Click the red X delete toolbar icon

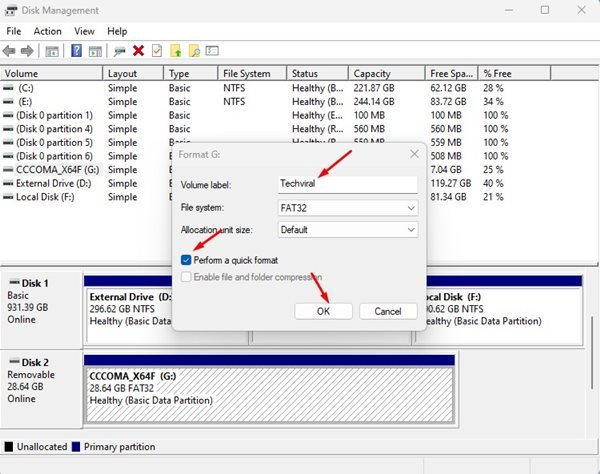pyautogui.click(x=138, y=51)
